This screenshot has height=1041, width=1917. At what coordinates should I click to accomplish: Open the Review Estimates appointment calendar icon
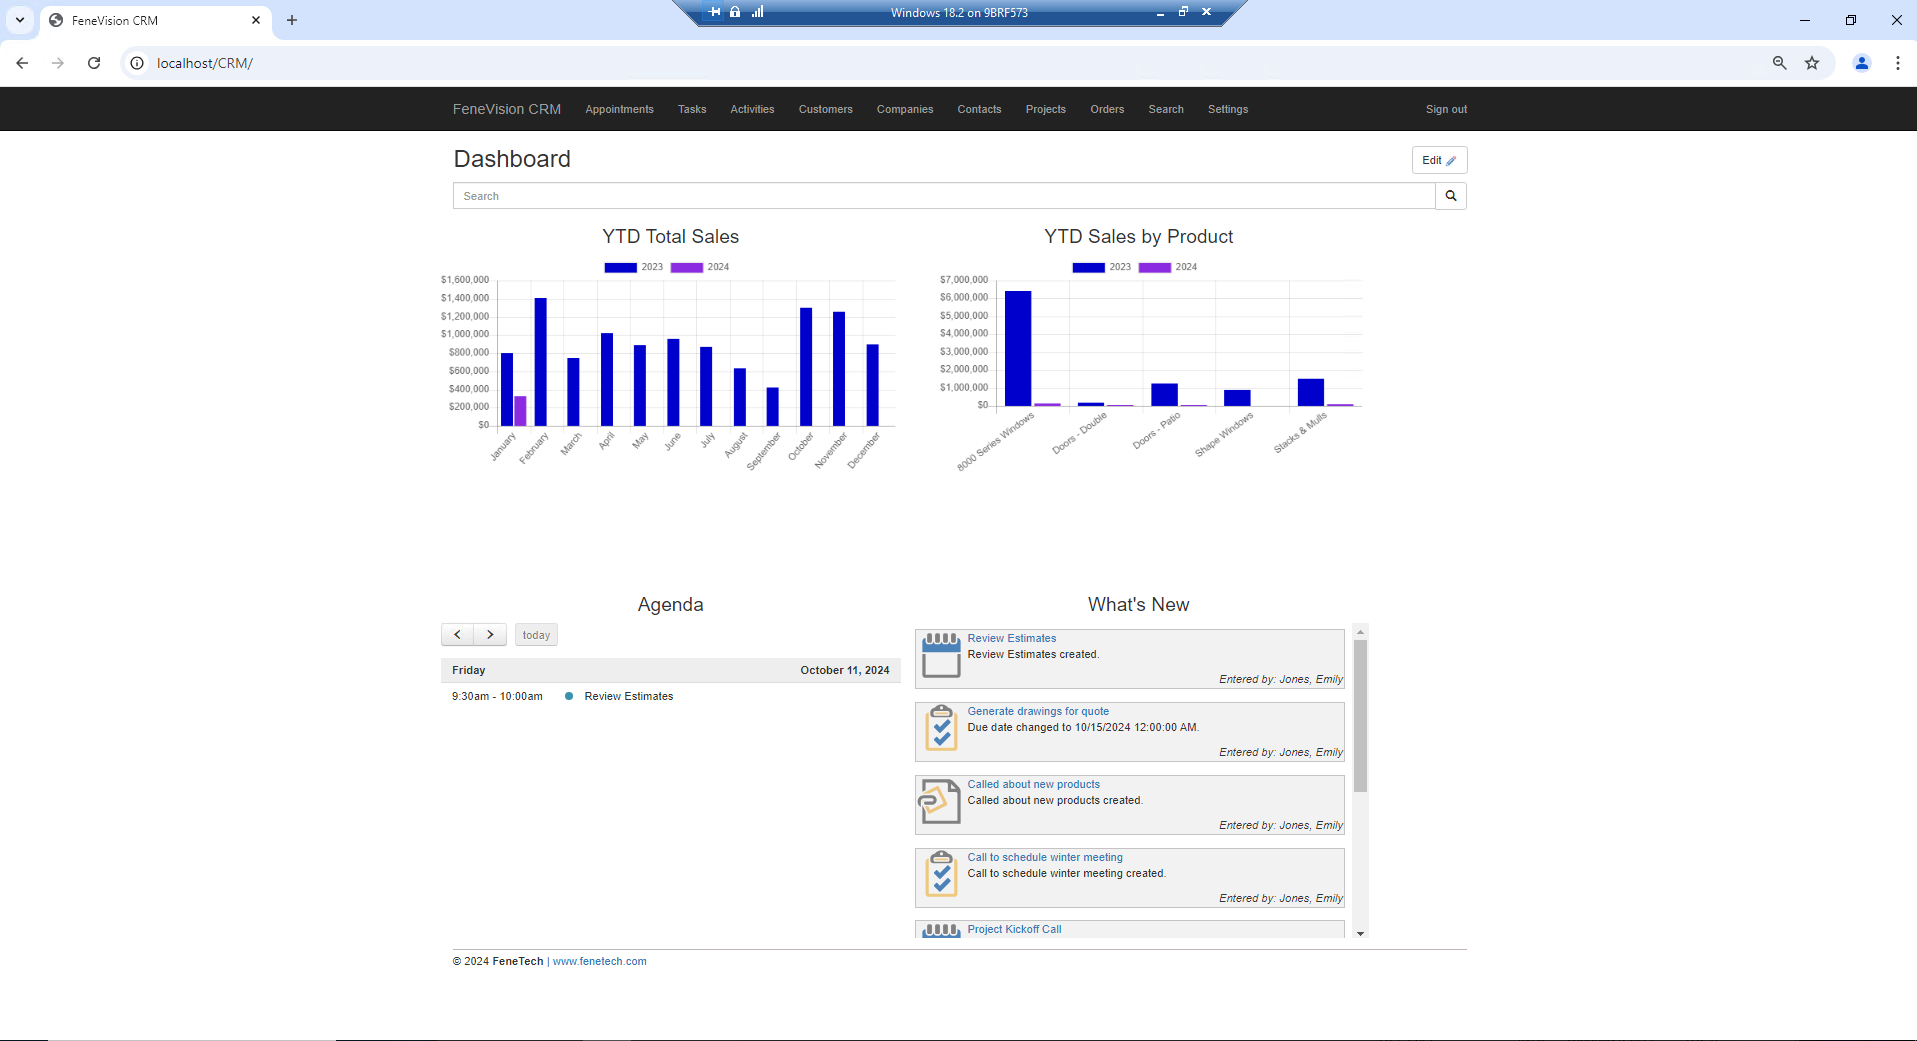(x=940, y=657)
